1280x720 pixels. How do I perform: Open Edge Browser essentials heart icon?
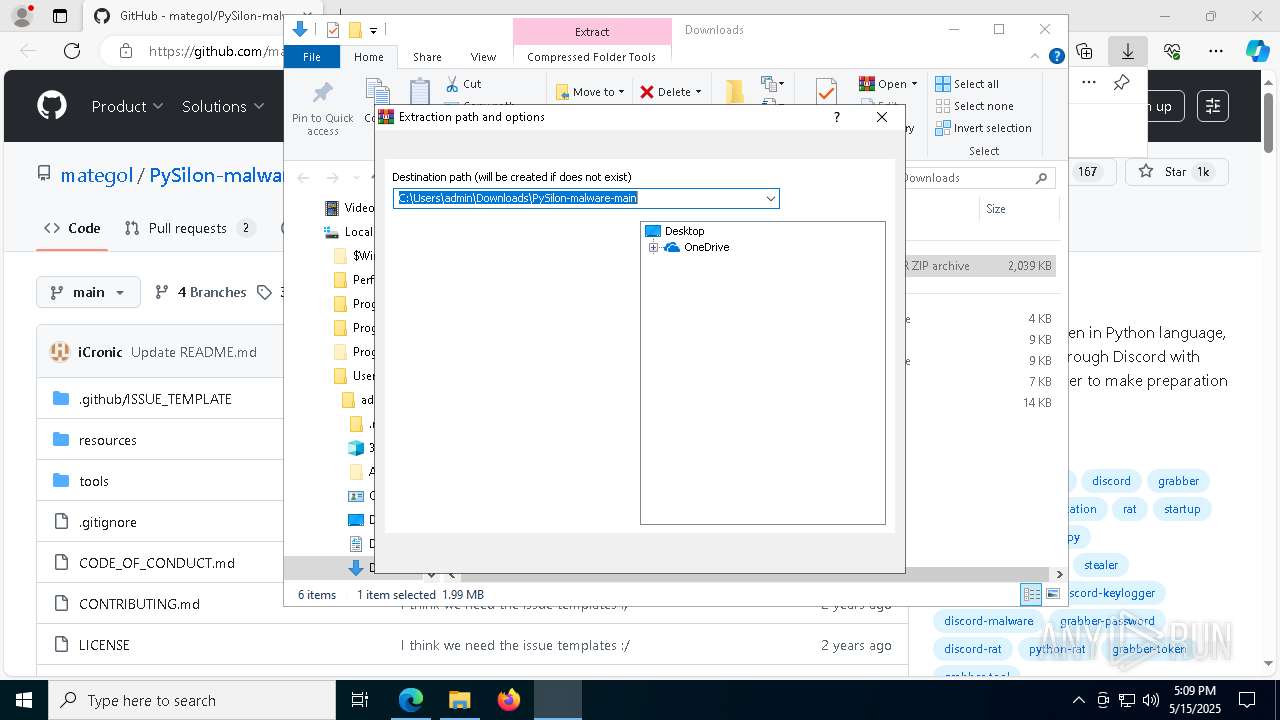(1172, 51)
